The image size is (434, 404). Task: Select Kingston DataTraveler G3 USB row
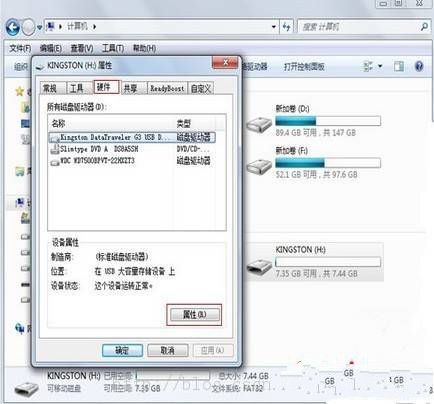click(132, 137)
